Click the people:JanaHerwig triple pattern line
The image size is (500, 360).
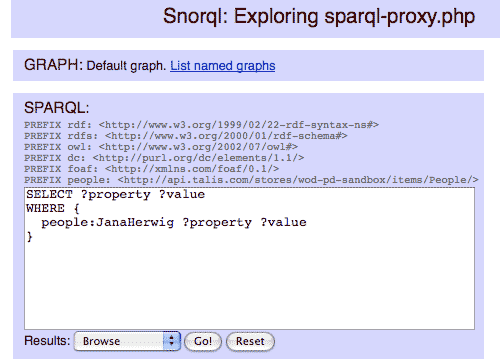click(174, 222)
